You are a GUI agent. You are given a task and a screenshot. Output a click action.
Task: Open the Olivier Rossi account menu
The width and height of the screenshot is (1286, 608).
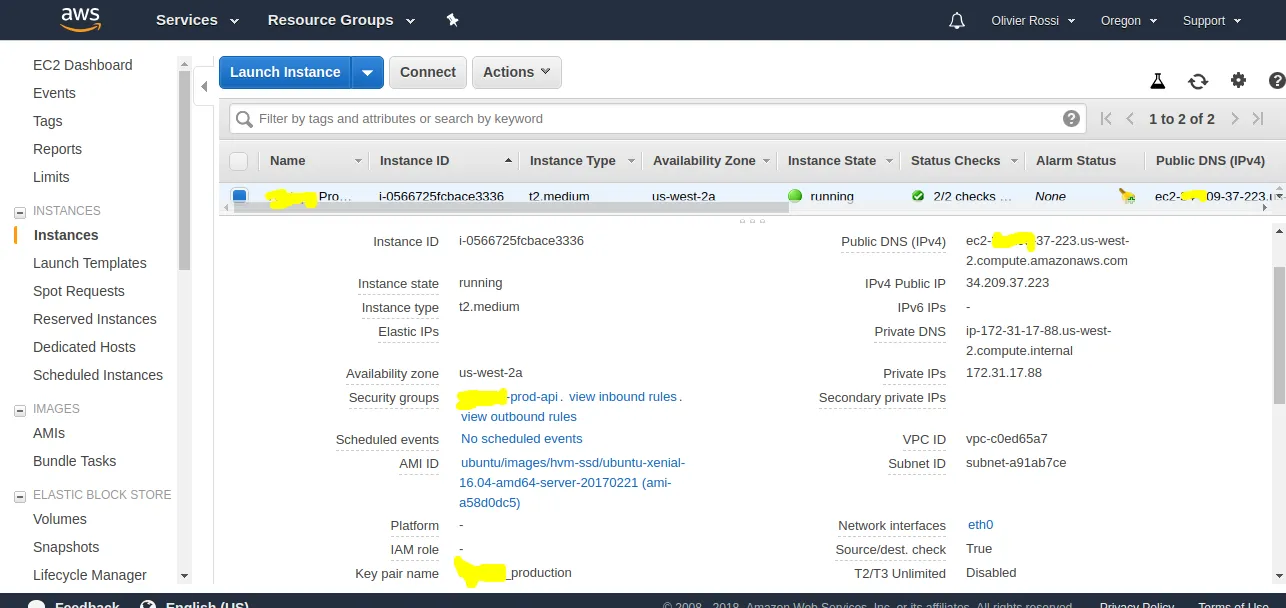[1033, 20]
